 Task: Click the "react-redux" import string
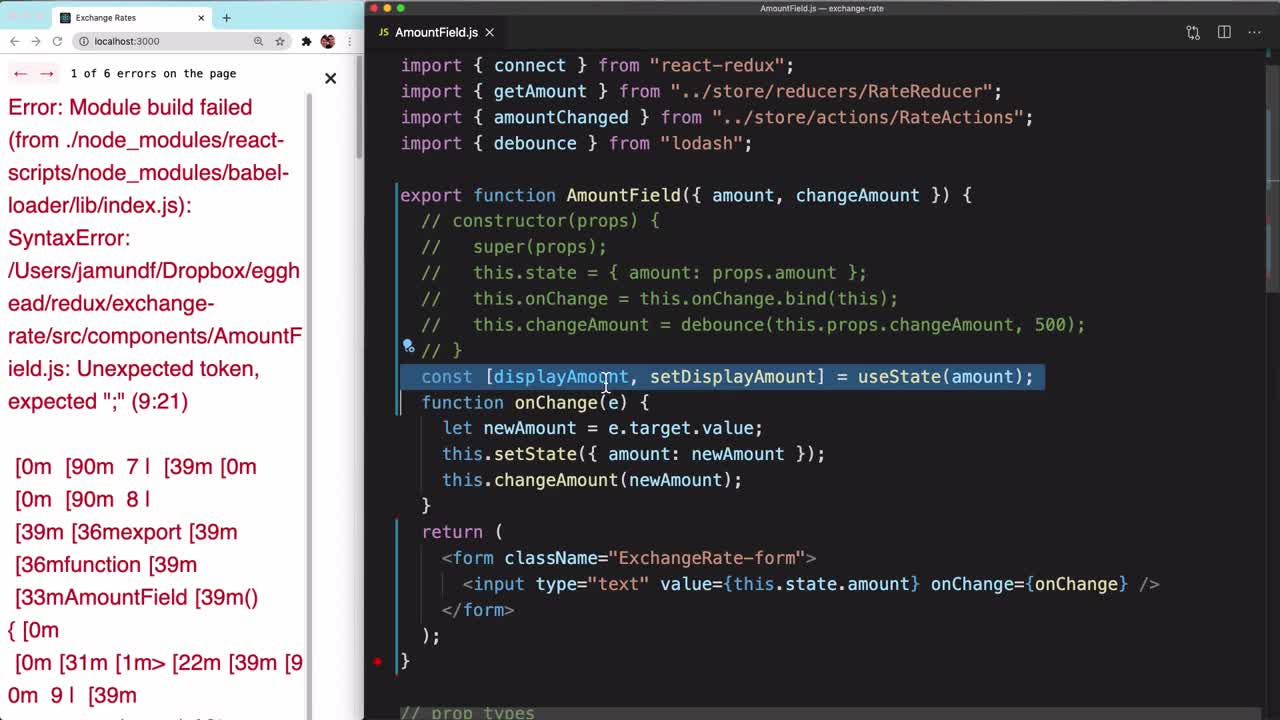pos(717,65)
